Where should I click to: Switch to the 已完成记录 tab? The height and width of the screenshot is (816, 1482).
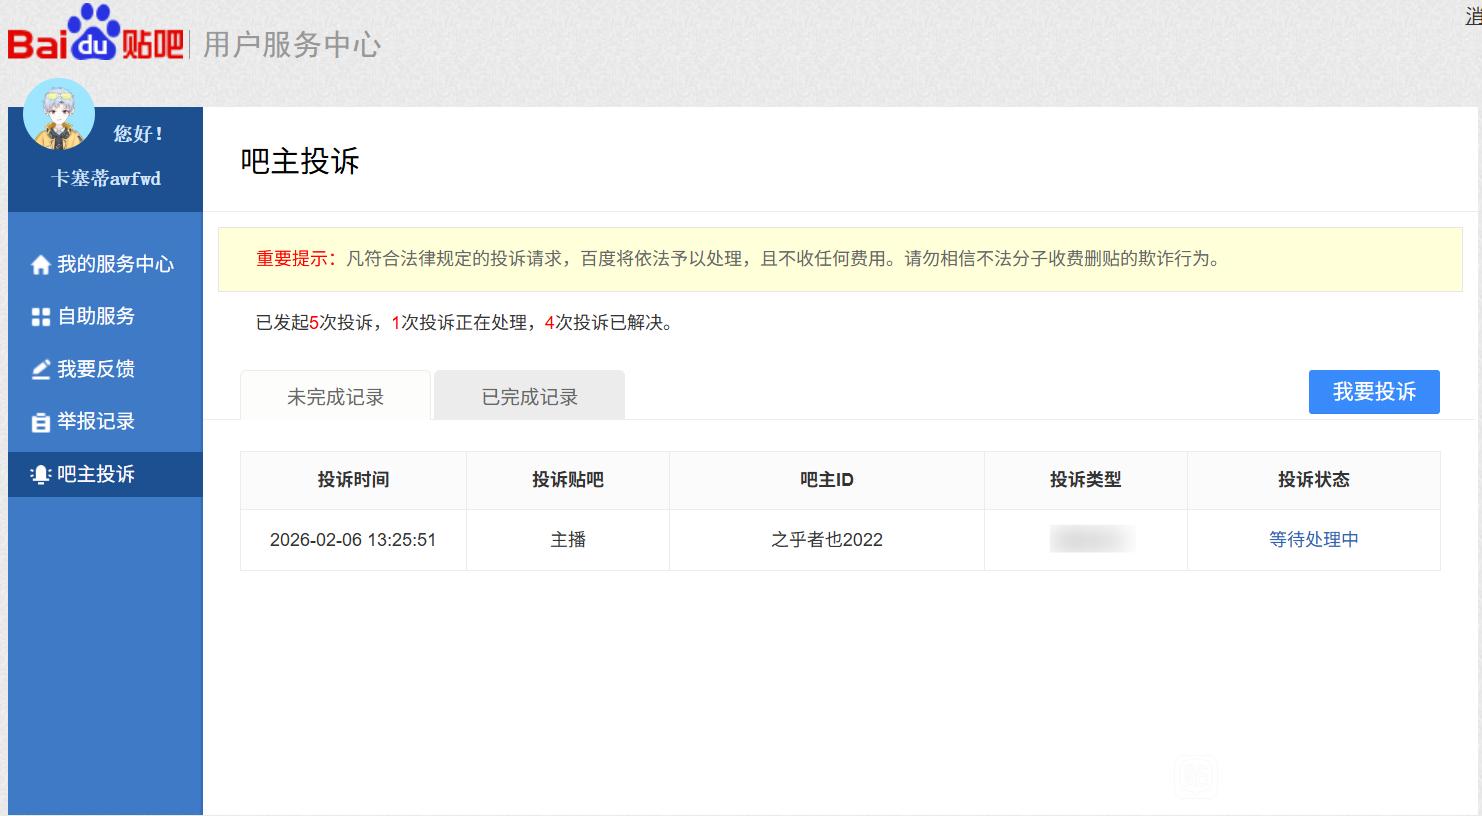(x=530, y=397)
